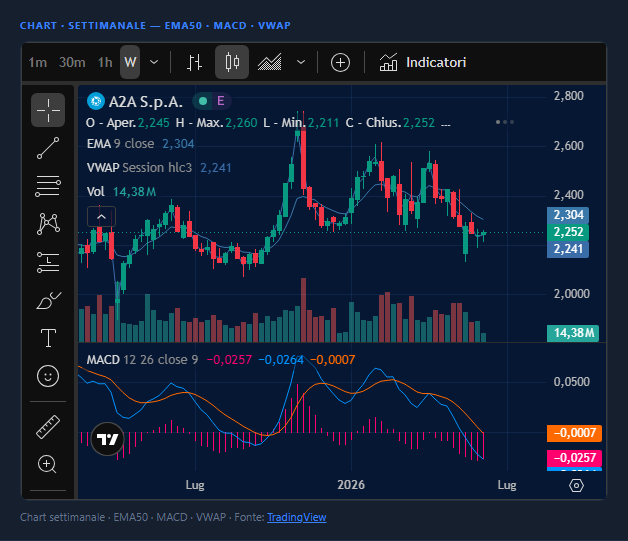This screenshot has height=541, width=628.
Task: Open the timeframe dropdown arrow
Action: (154, 62)
